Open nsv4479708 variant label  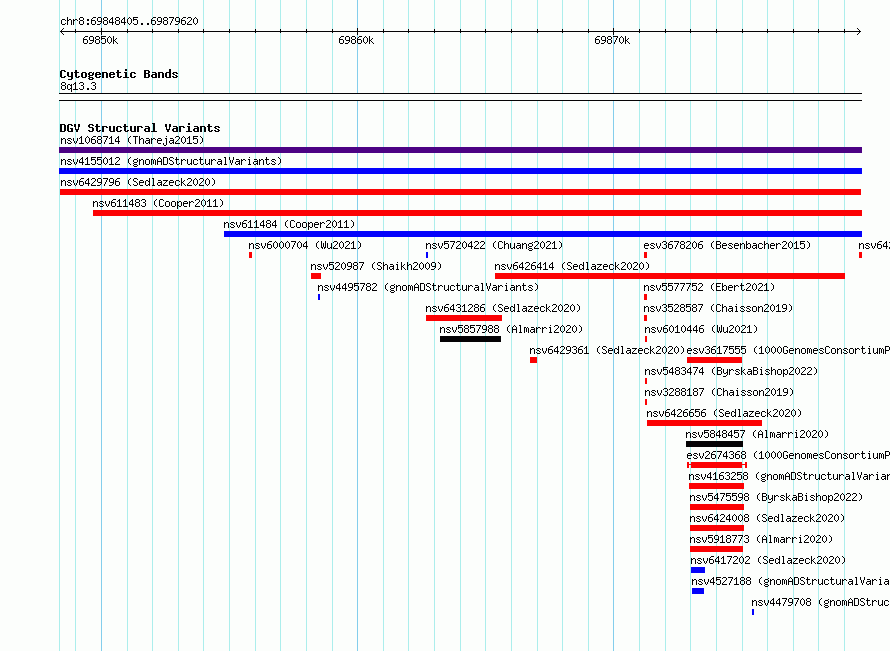coord(820,602)
